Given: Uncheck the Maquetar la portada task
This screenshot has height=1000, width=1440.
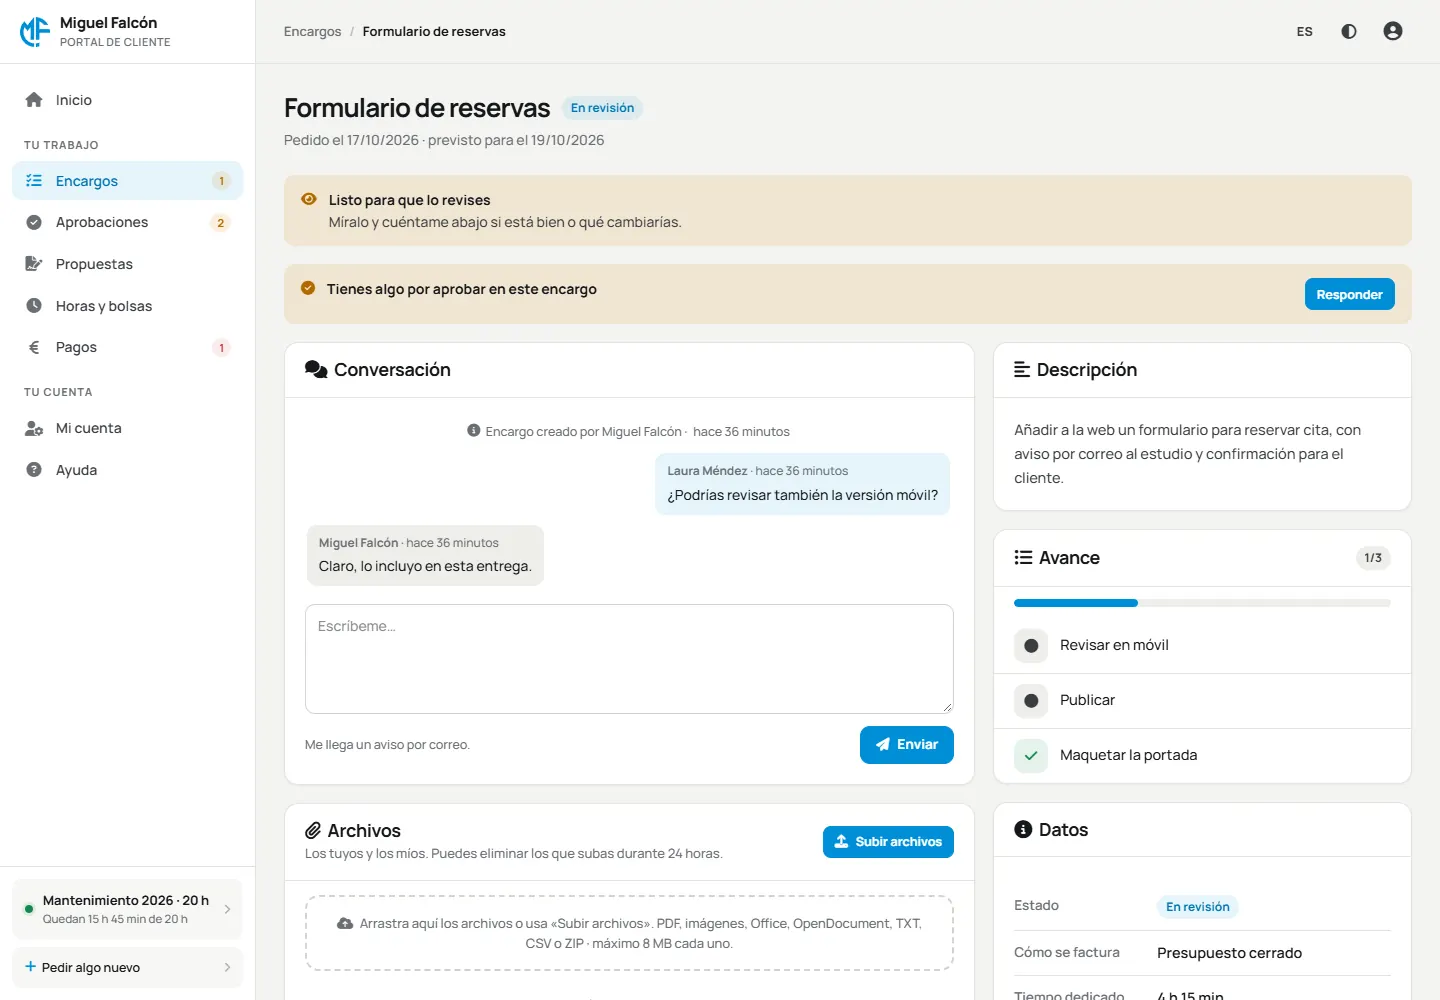Looking at the screenshot, I should [x=1031, y=756].
